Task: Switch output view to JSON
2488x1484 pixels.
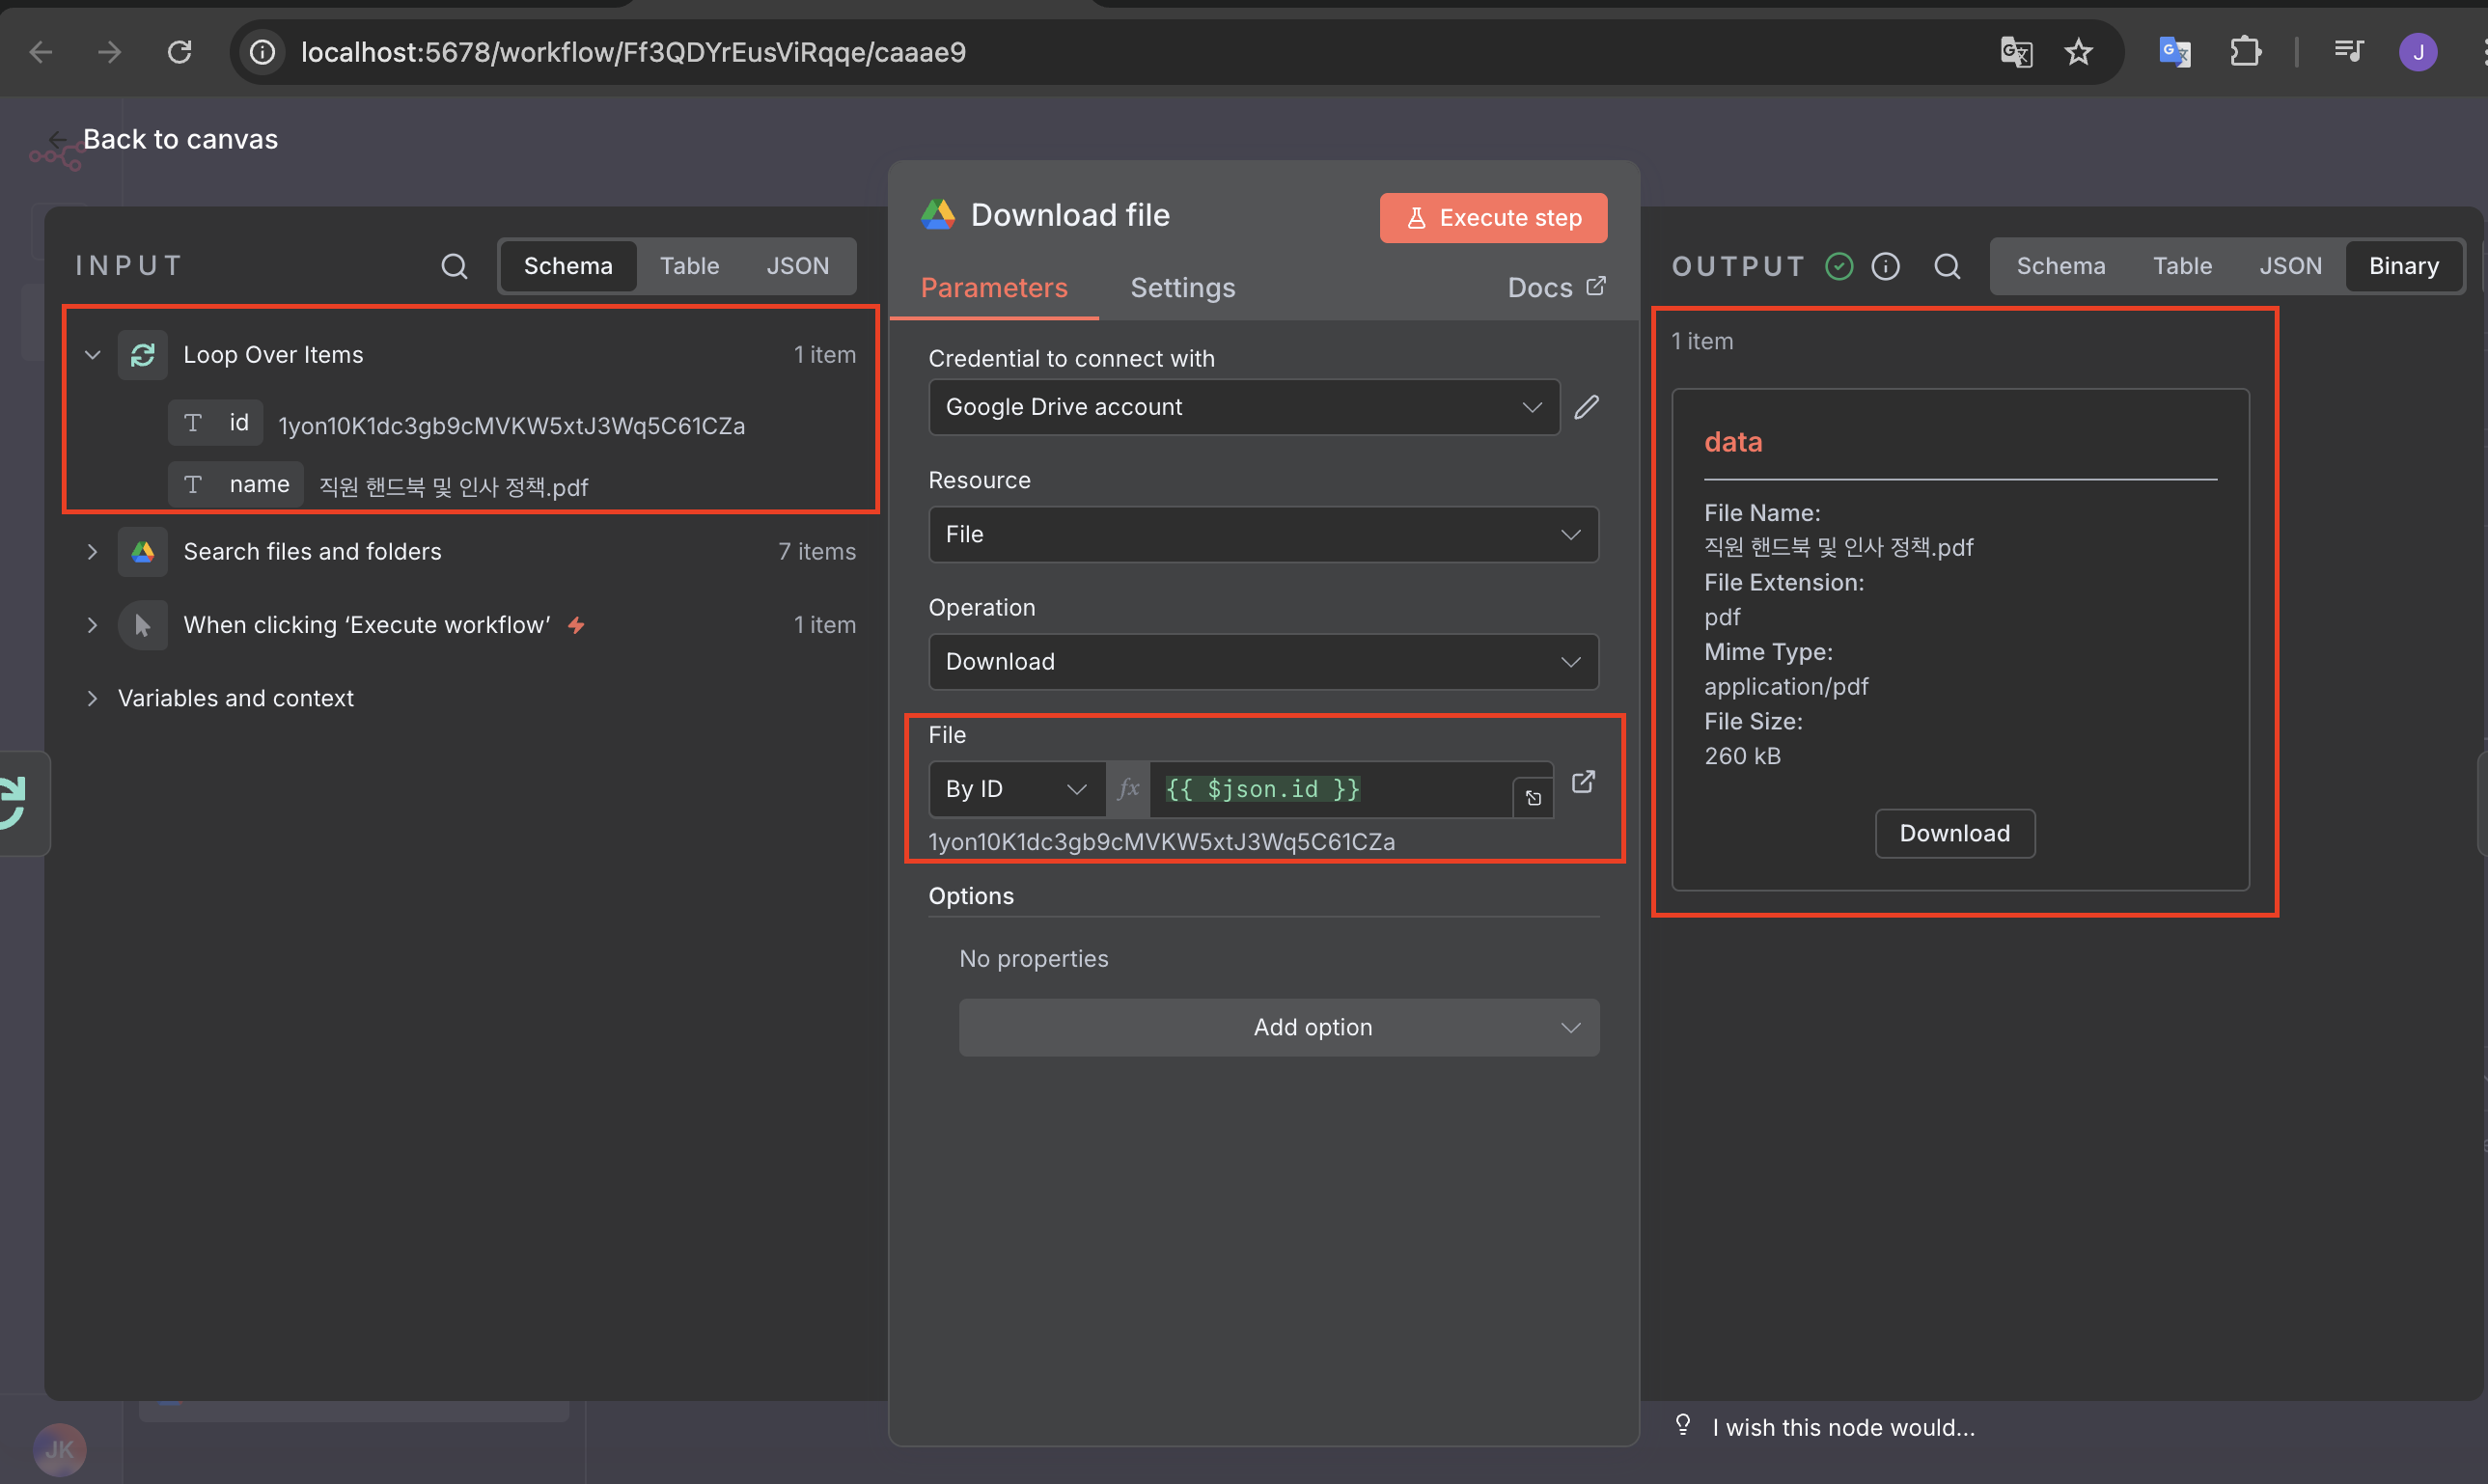Action: point(2290,266)
